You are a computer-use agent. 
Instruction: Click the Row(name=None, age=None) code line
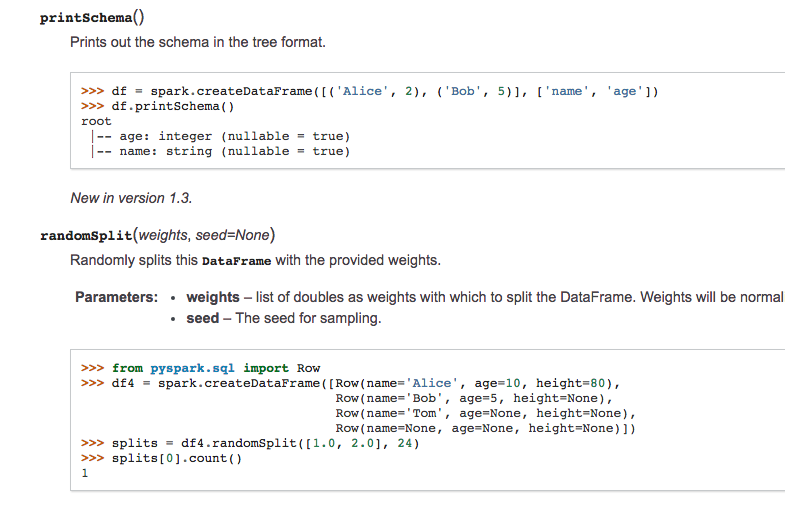tap(485, 428)
